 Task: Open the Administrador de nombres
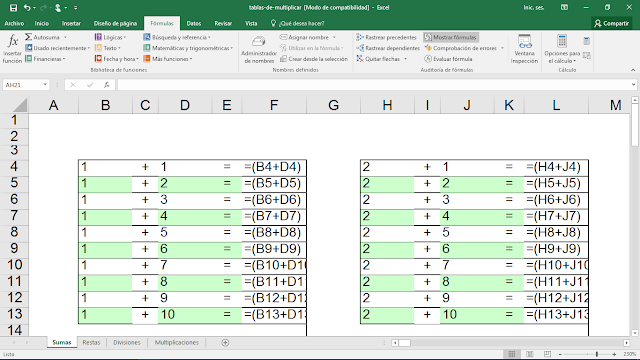259,49
